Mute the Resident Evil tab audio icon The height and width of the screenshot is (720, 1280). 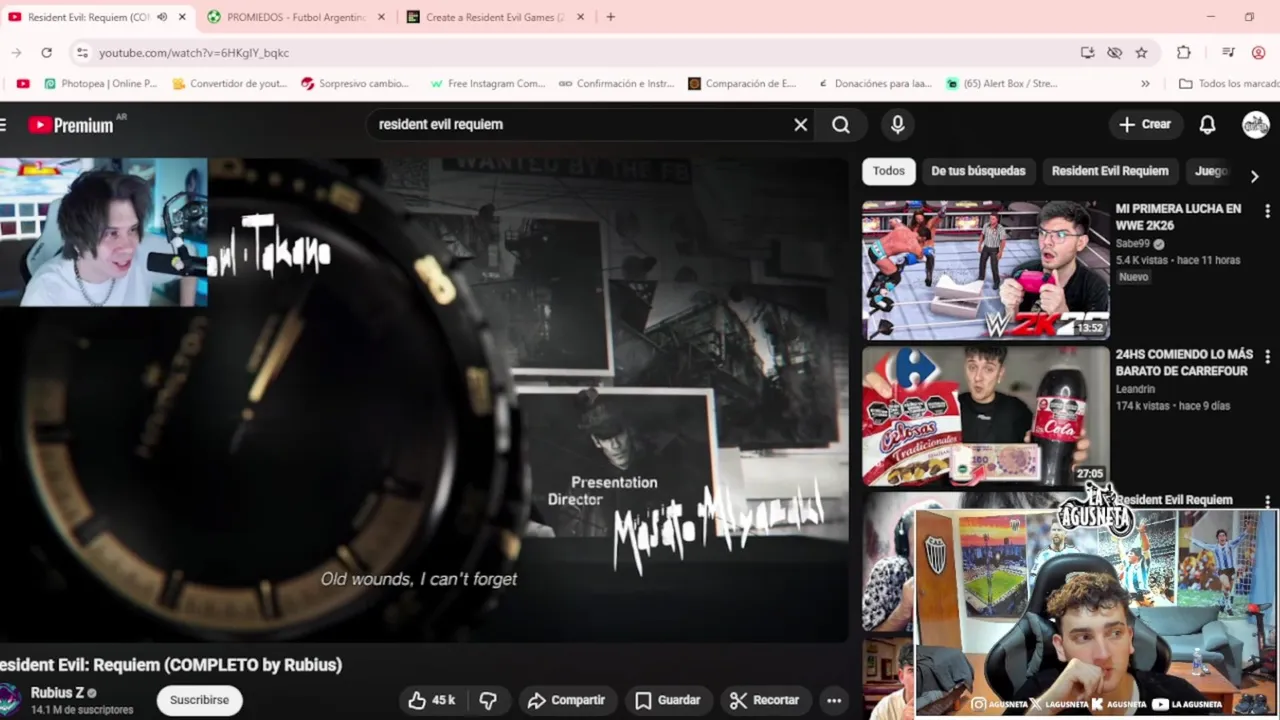point(162,17)
